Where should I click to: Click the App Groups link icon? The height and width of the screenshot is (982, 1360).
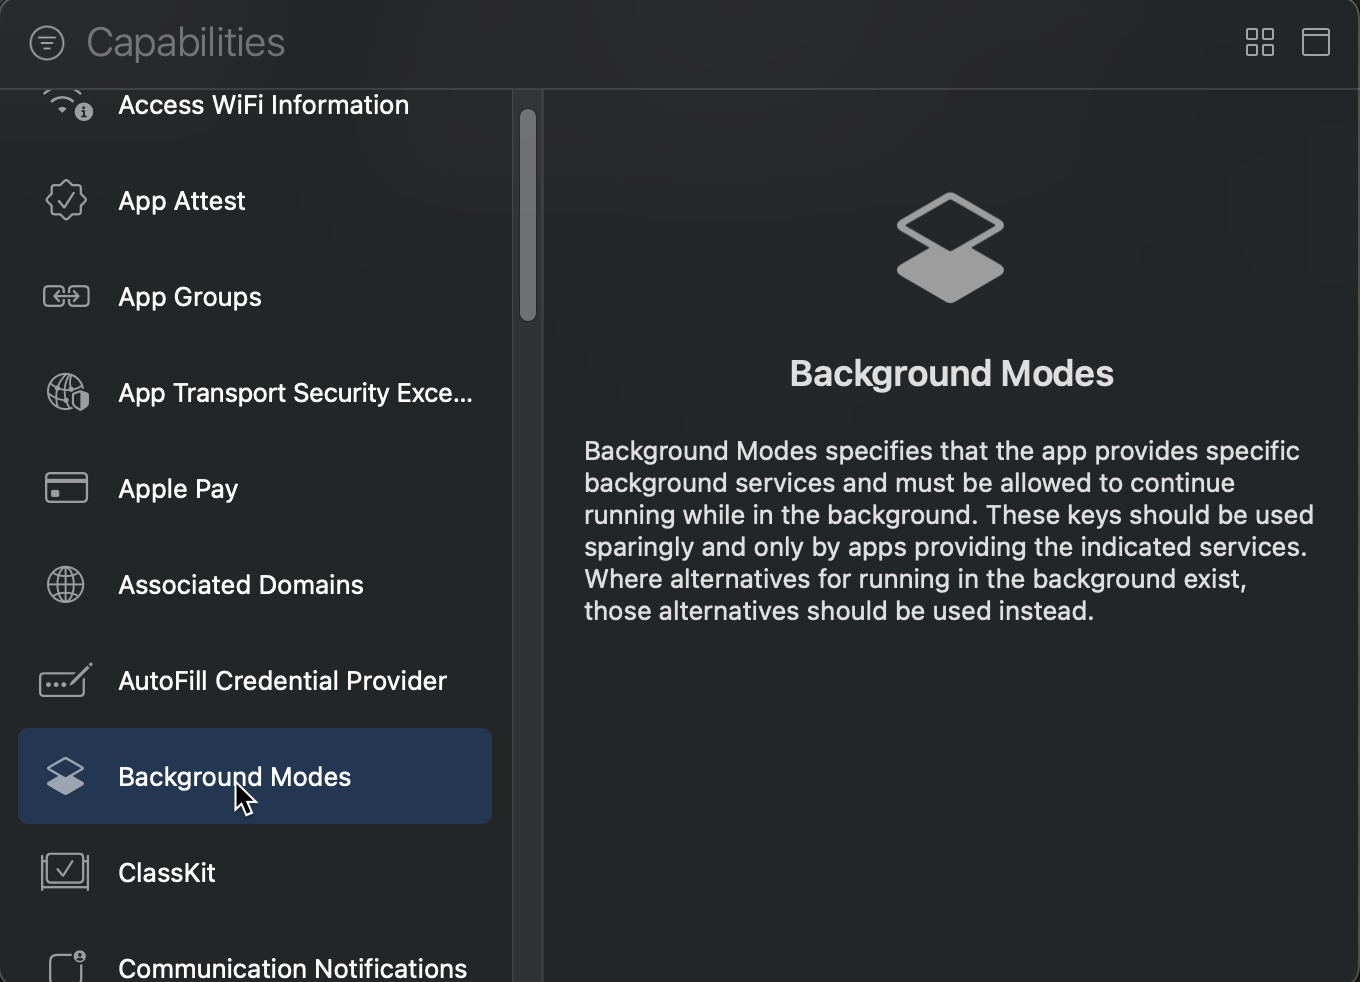(66, 296)
